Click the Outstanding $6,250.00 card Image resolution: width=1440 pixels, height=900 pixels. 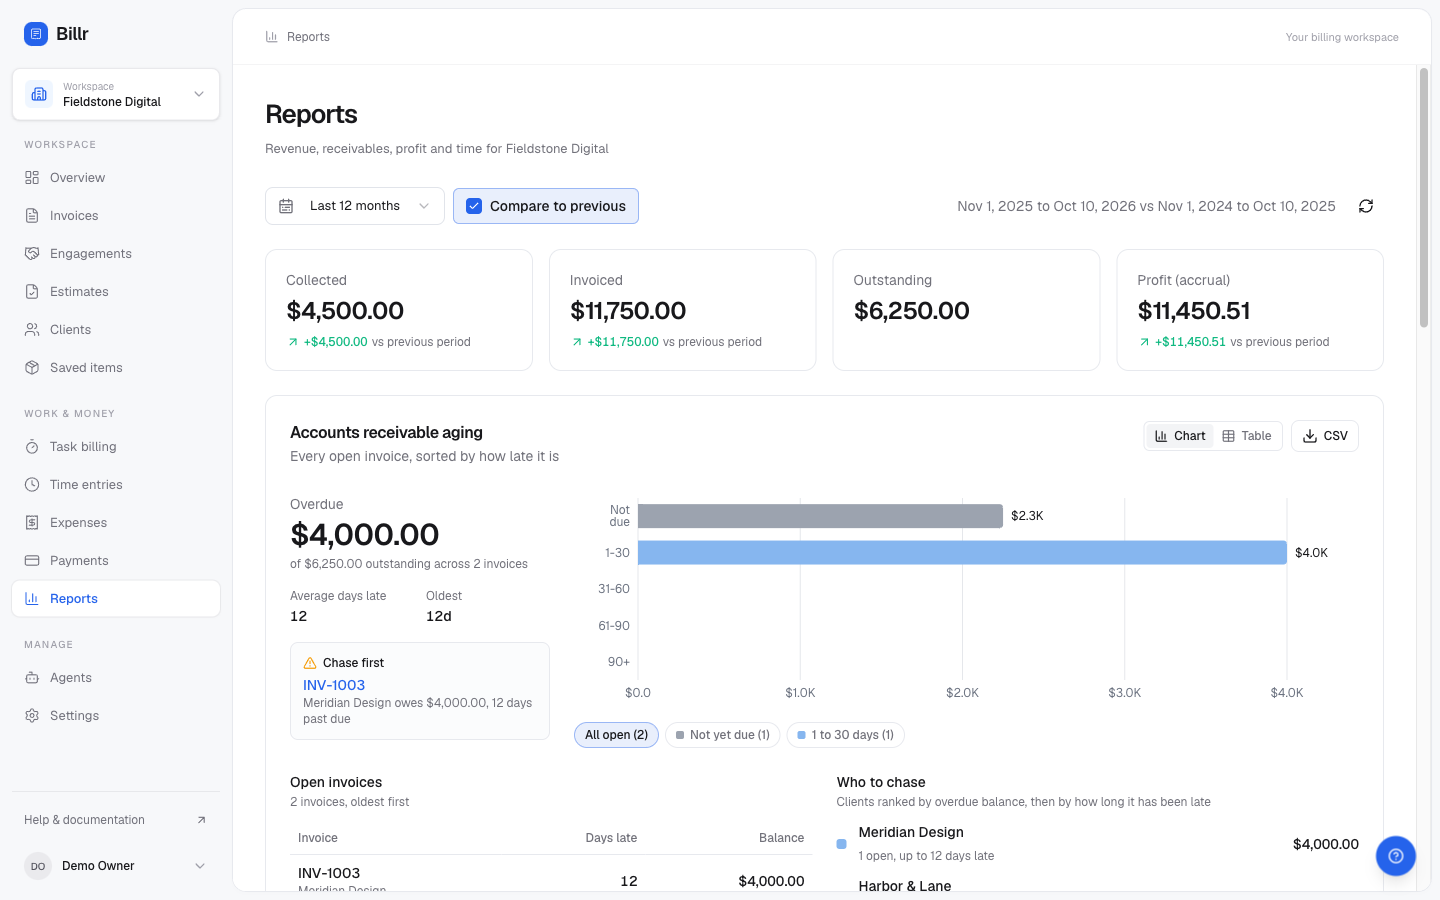[x=966, y=310]
